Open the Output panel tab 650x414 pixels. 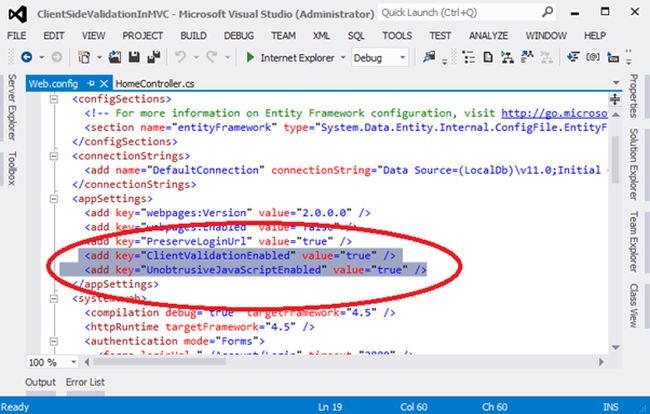click(40, 382)
